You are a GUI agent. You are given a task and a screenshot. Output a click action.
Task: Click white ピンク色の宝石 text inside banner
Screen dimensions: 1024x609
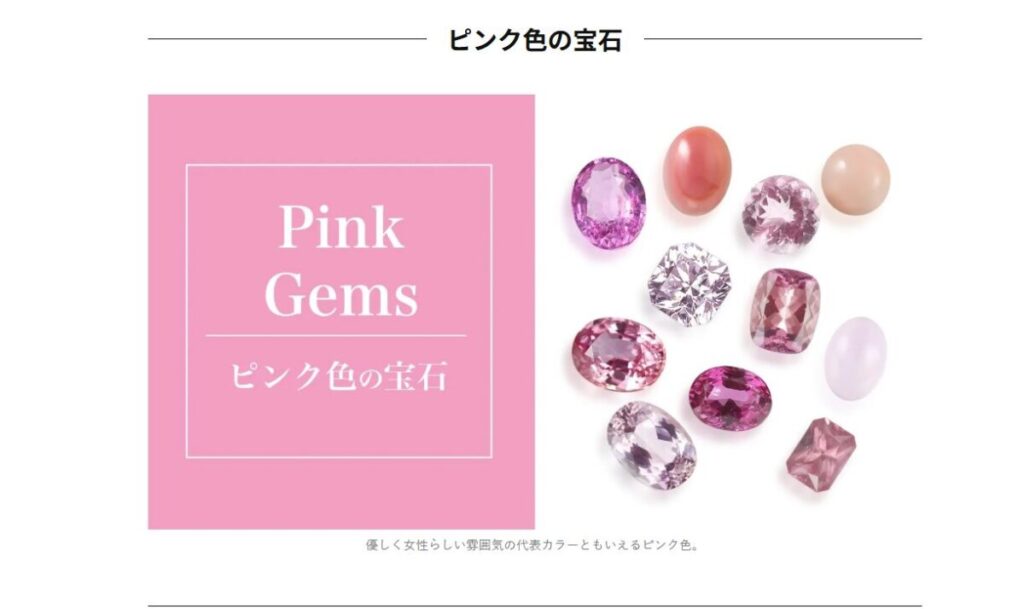(340, 377)
